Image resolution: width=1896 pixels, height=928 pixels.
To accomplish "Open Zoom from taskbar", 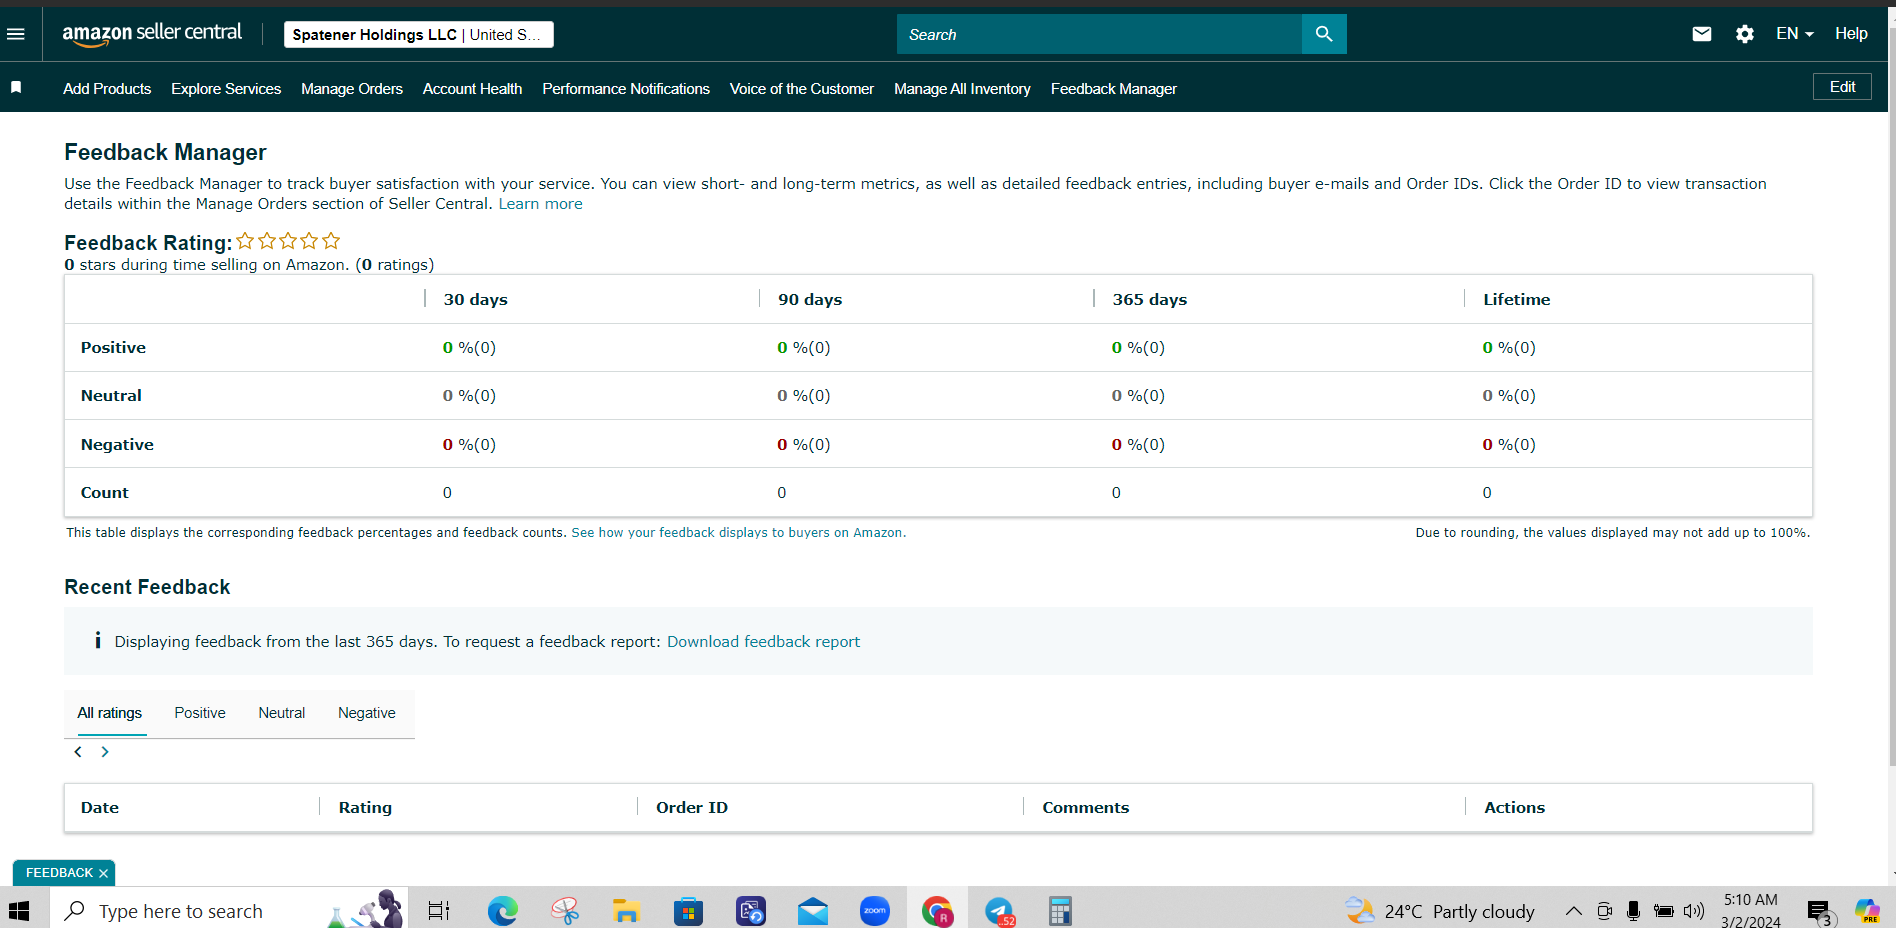I will click(875, 911).
